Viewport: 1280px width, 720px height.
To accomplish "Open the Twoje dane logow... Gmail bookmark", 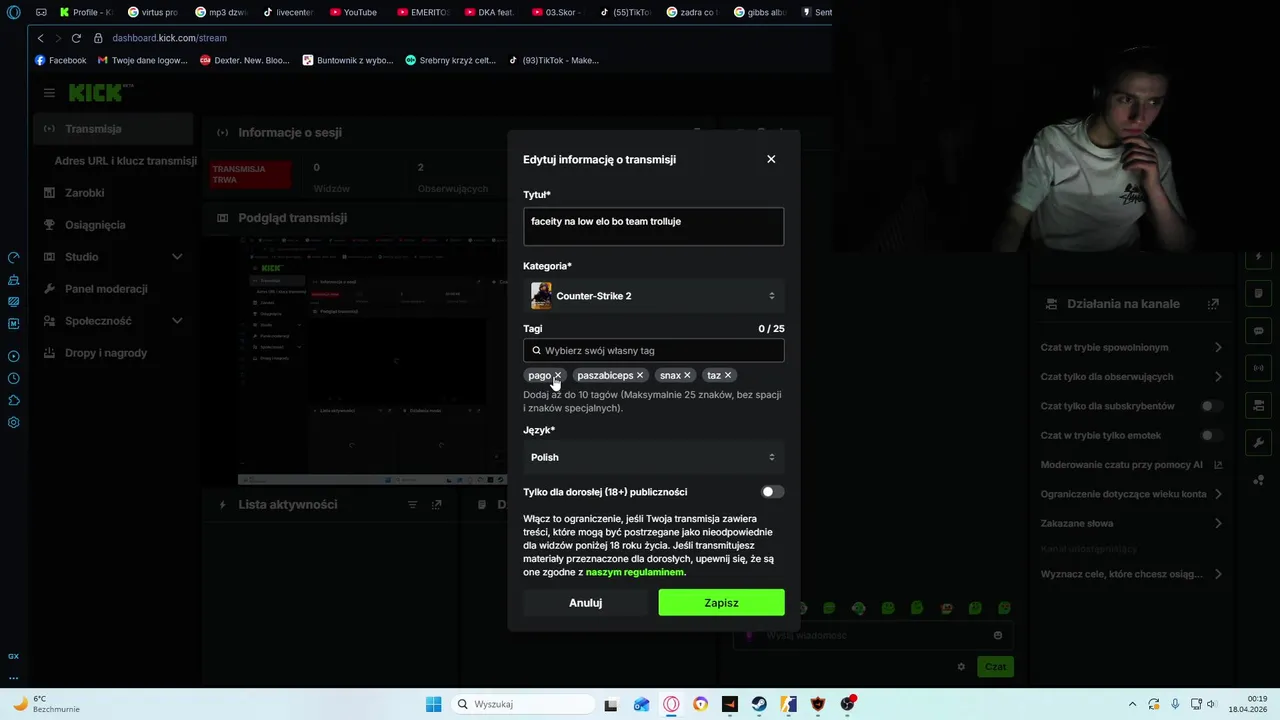I will 143,60.
